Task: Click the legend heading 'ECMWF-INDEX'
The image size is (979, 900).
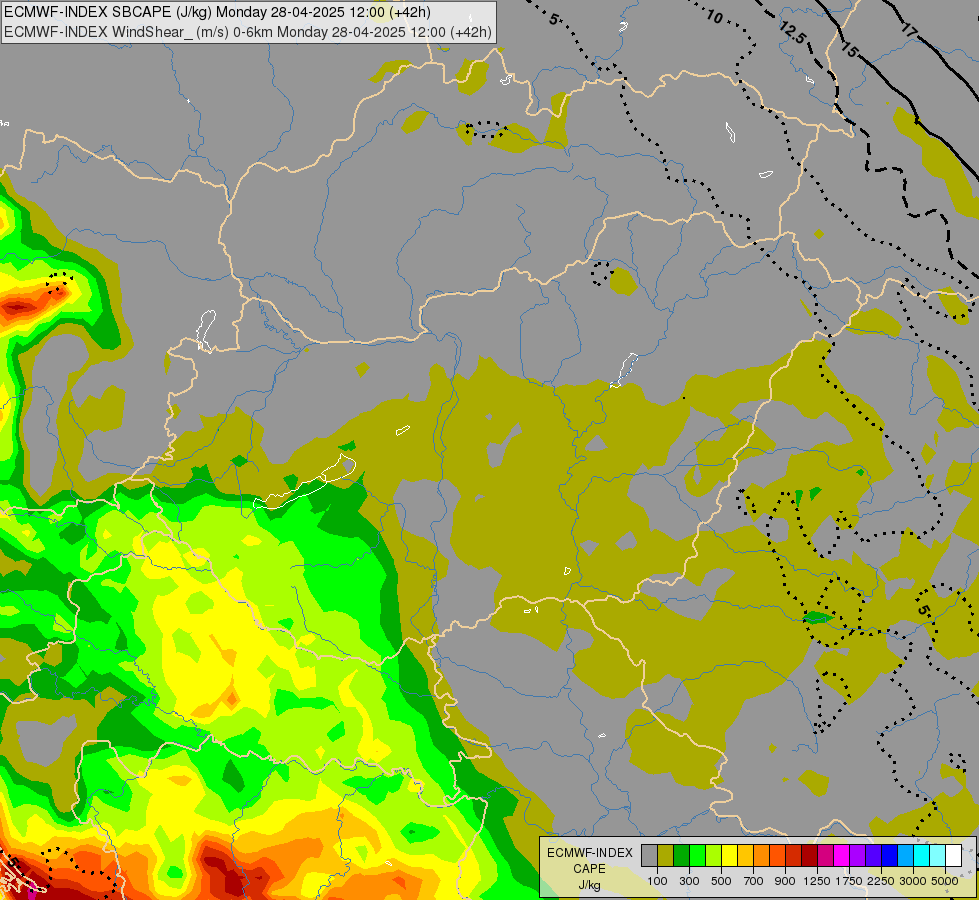Action: pyautogui.click(x=590, y=853)
